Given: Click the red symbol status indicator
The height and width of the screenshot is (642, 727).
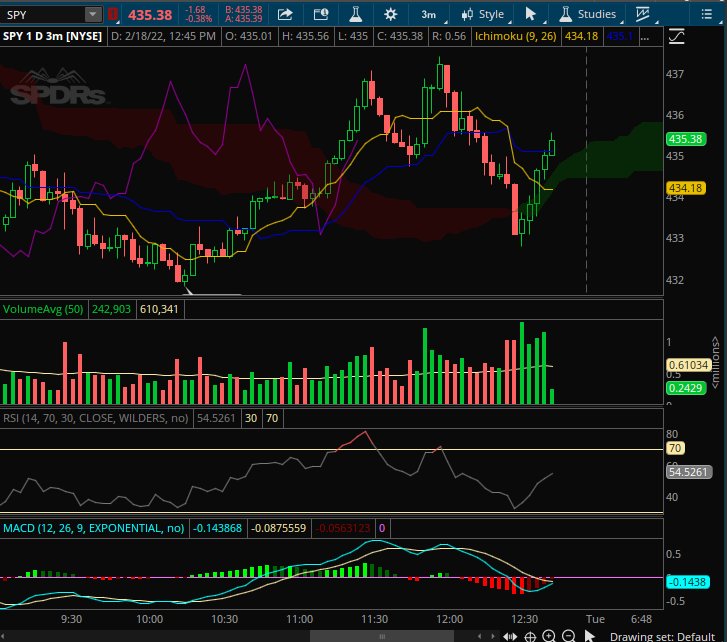Looking at the screenshot, I should 113,14.
